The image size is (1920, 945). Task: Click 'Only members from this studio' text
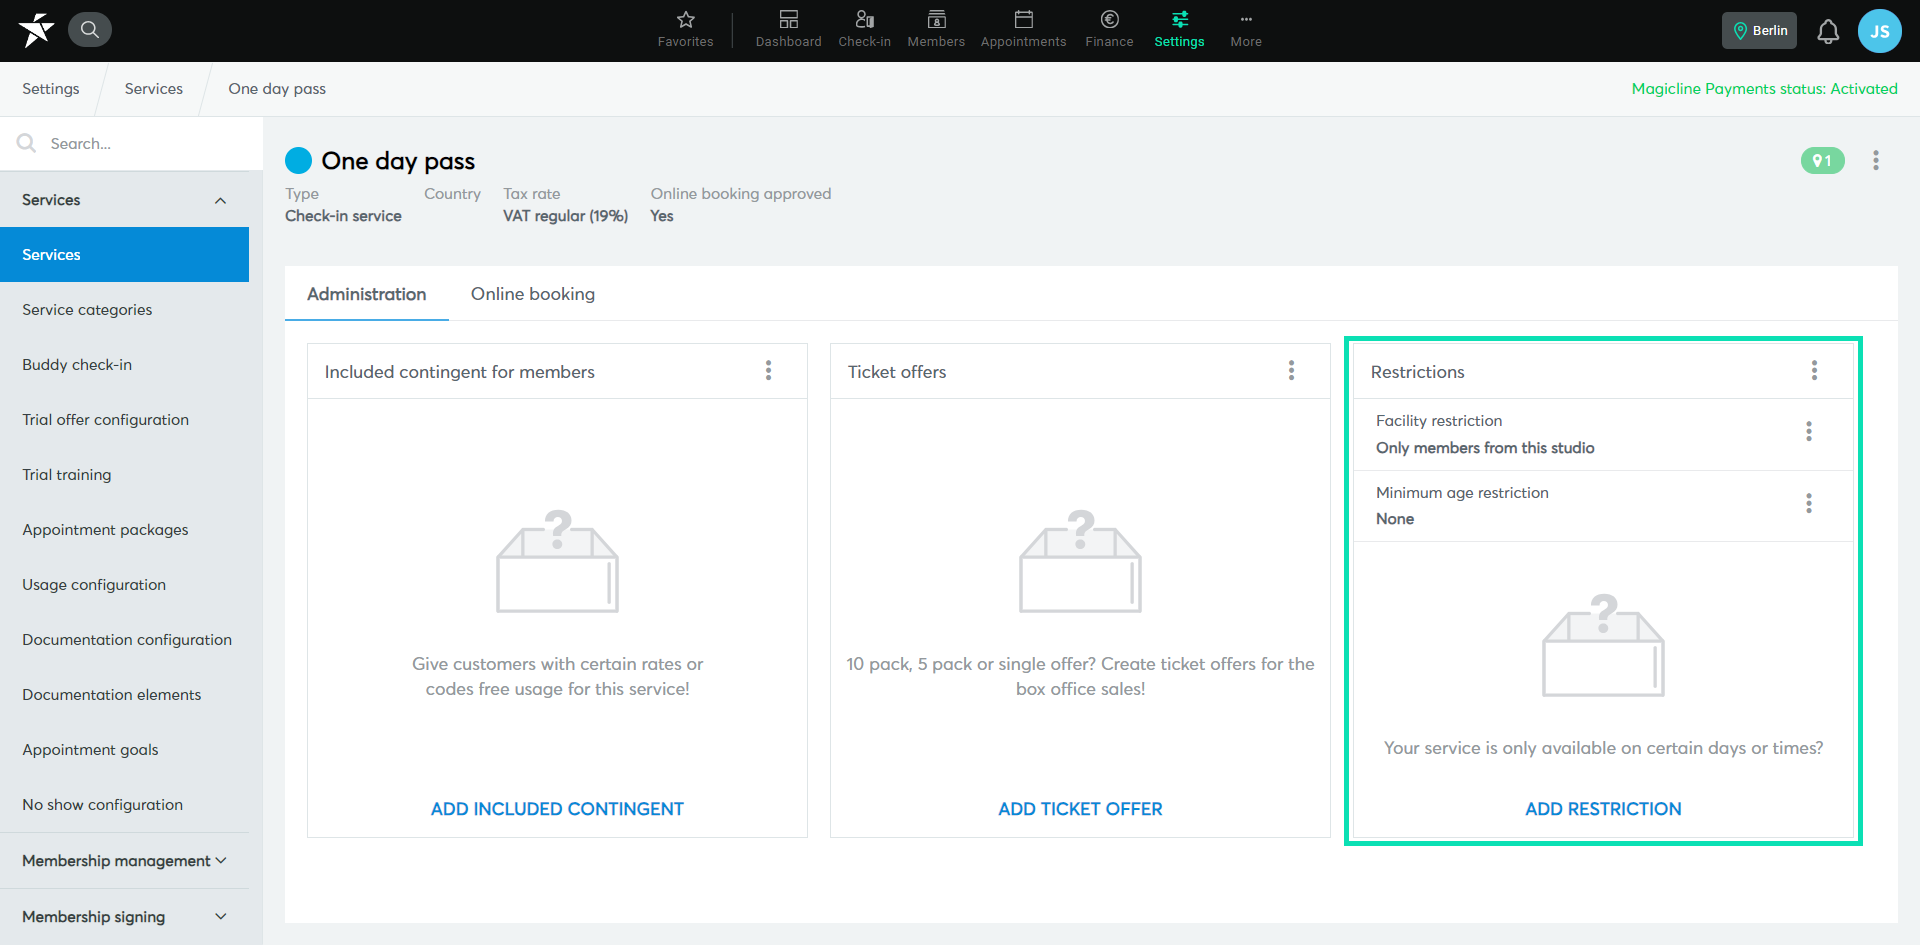coord(1485,448)
